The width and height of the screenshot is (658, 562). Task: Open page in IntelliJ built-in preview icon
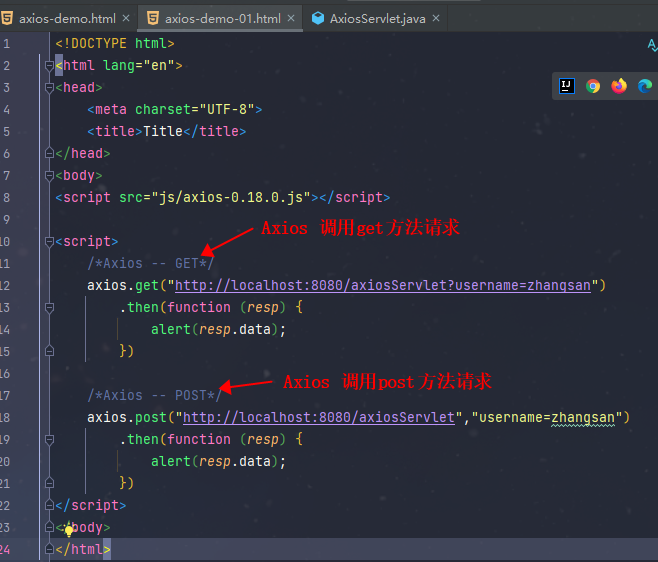pos(567,86)
